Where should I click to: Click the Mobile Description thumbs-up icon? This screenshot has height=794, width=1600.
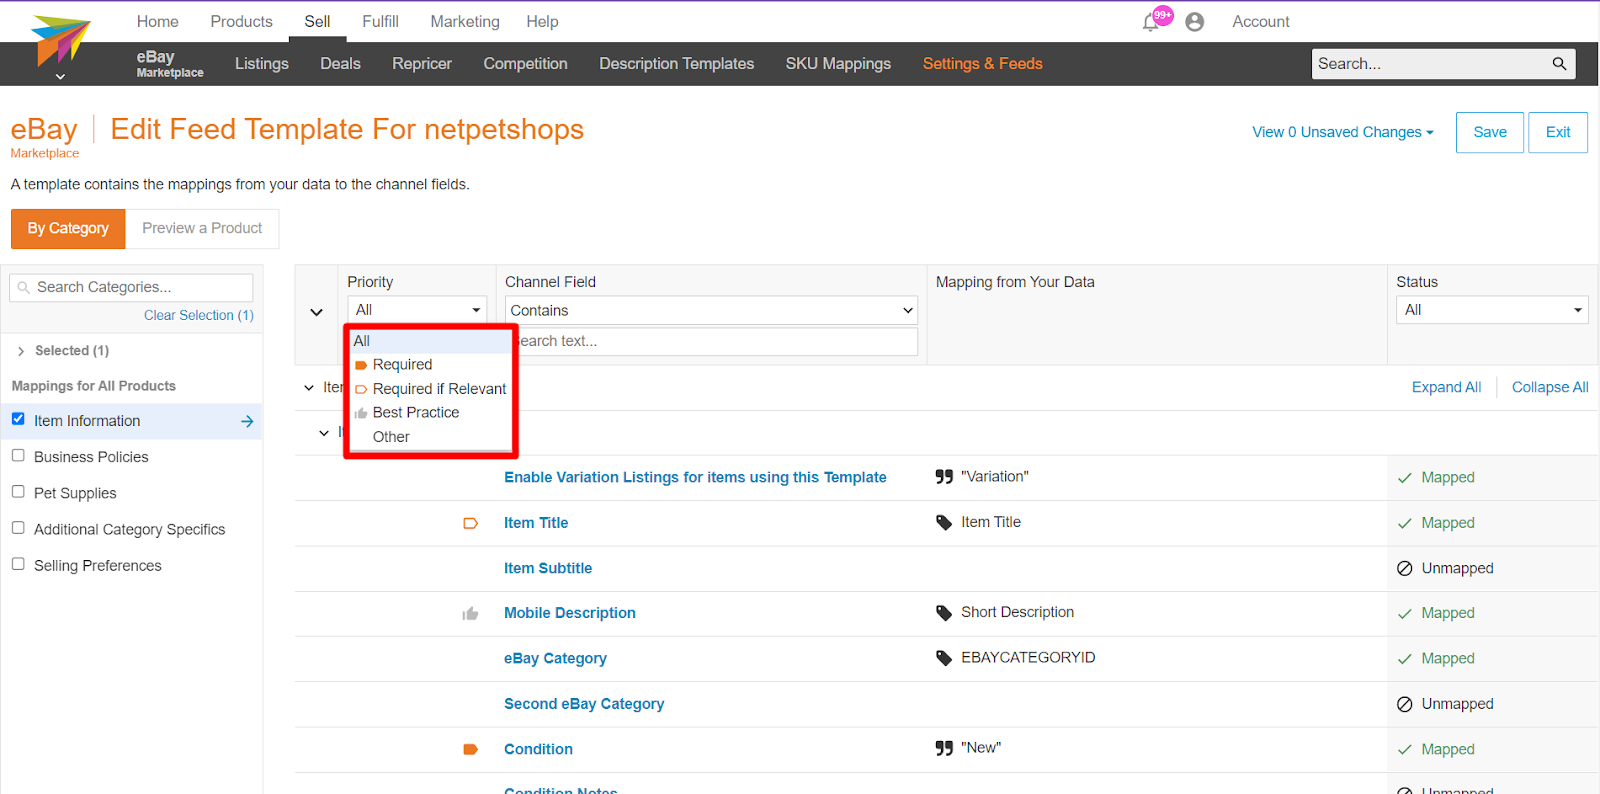470,614
